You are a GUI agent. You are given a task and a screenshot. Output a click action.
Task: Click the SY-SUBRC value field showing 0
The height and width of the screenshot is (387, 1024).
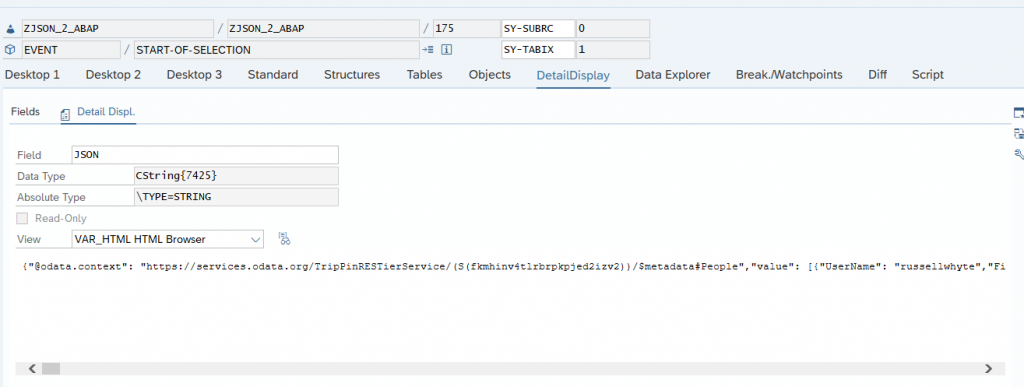pos(613,29)
